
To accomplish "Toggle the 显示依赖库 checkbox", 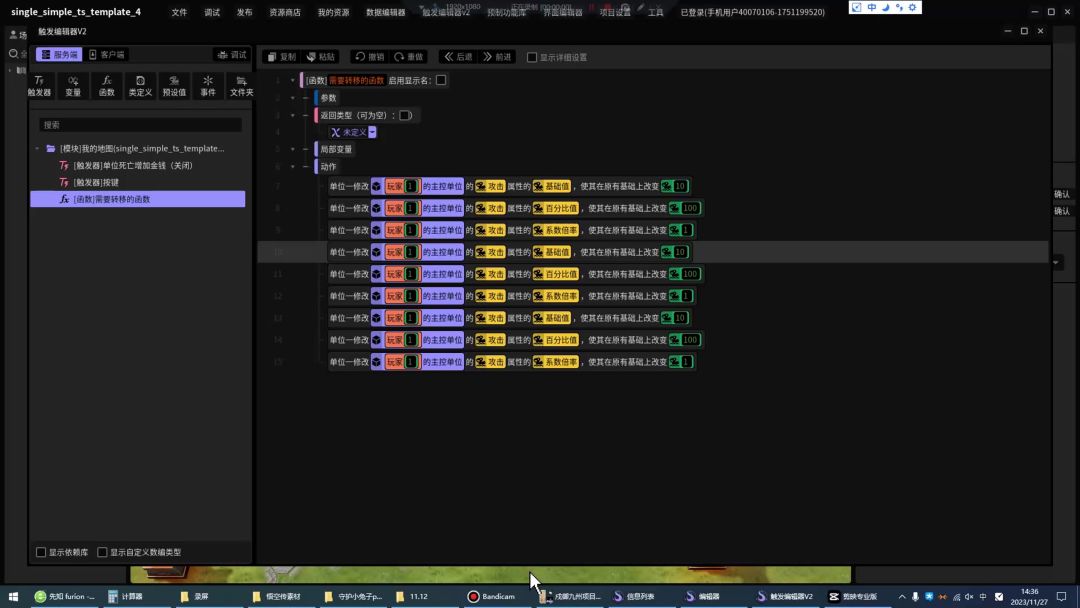I will coord(41,552).
